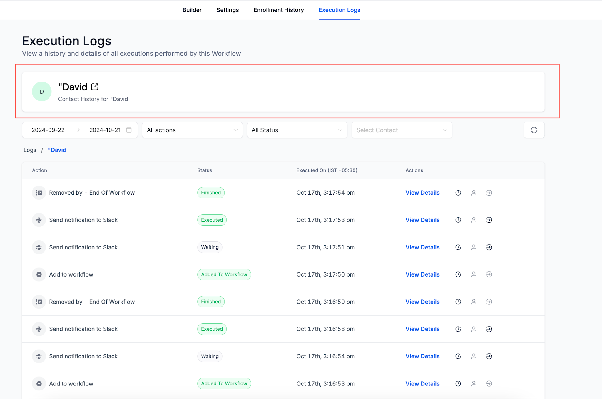Expand the Select Contact dropdown

(402, 130)
